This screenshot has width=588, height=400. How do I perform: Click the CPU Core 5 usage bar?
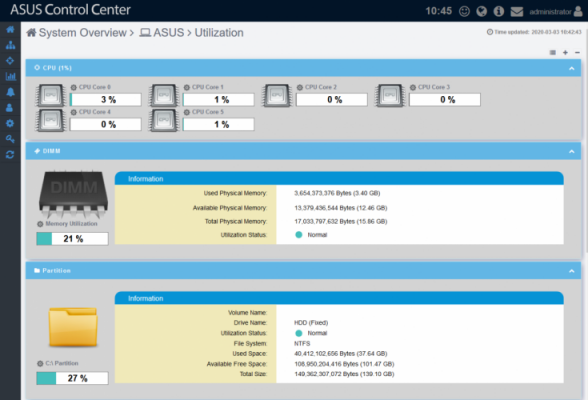(x=219, y=124)
